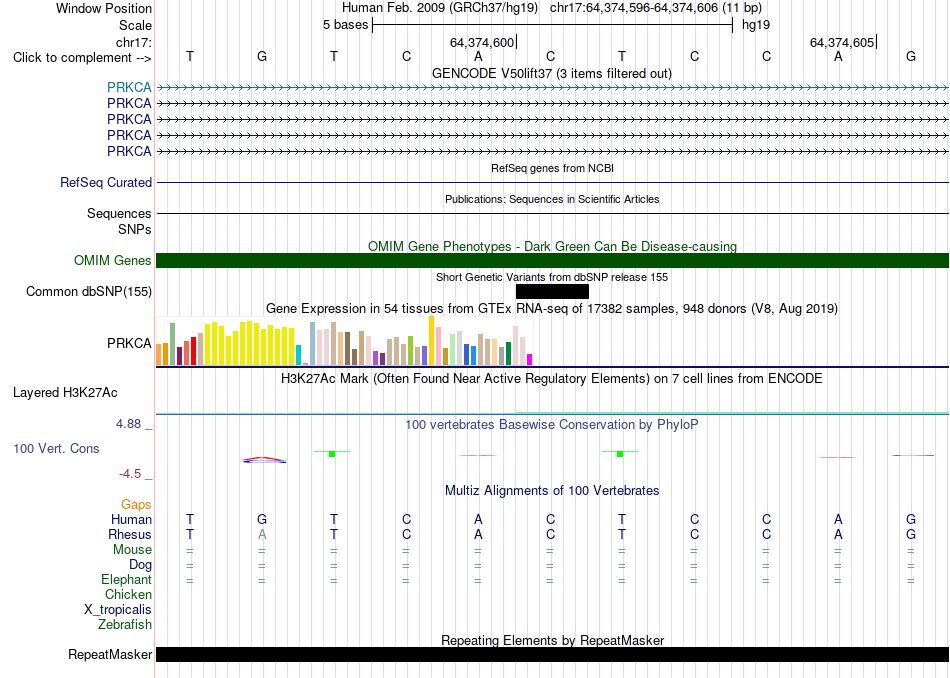This screenshot has width=950, height=678.
Task: Click the magenta last bar in GTEx chart
Action: [x=530, y=359]
